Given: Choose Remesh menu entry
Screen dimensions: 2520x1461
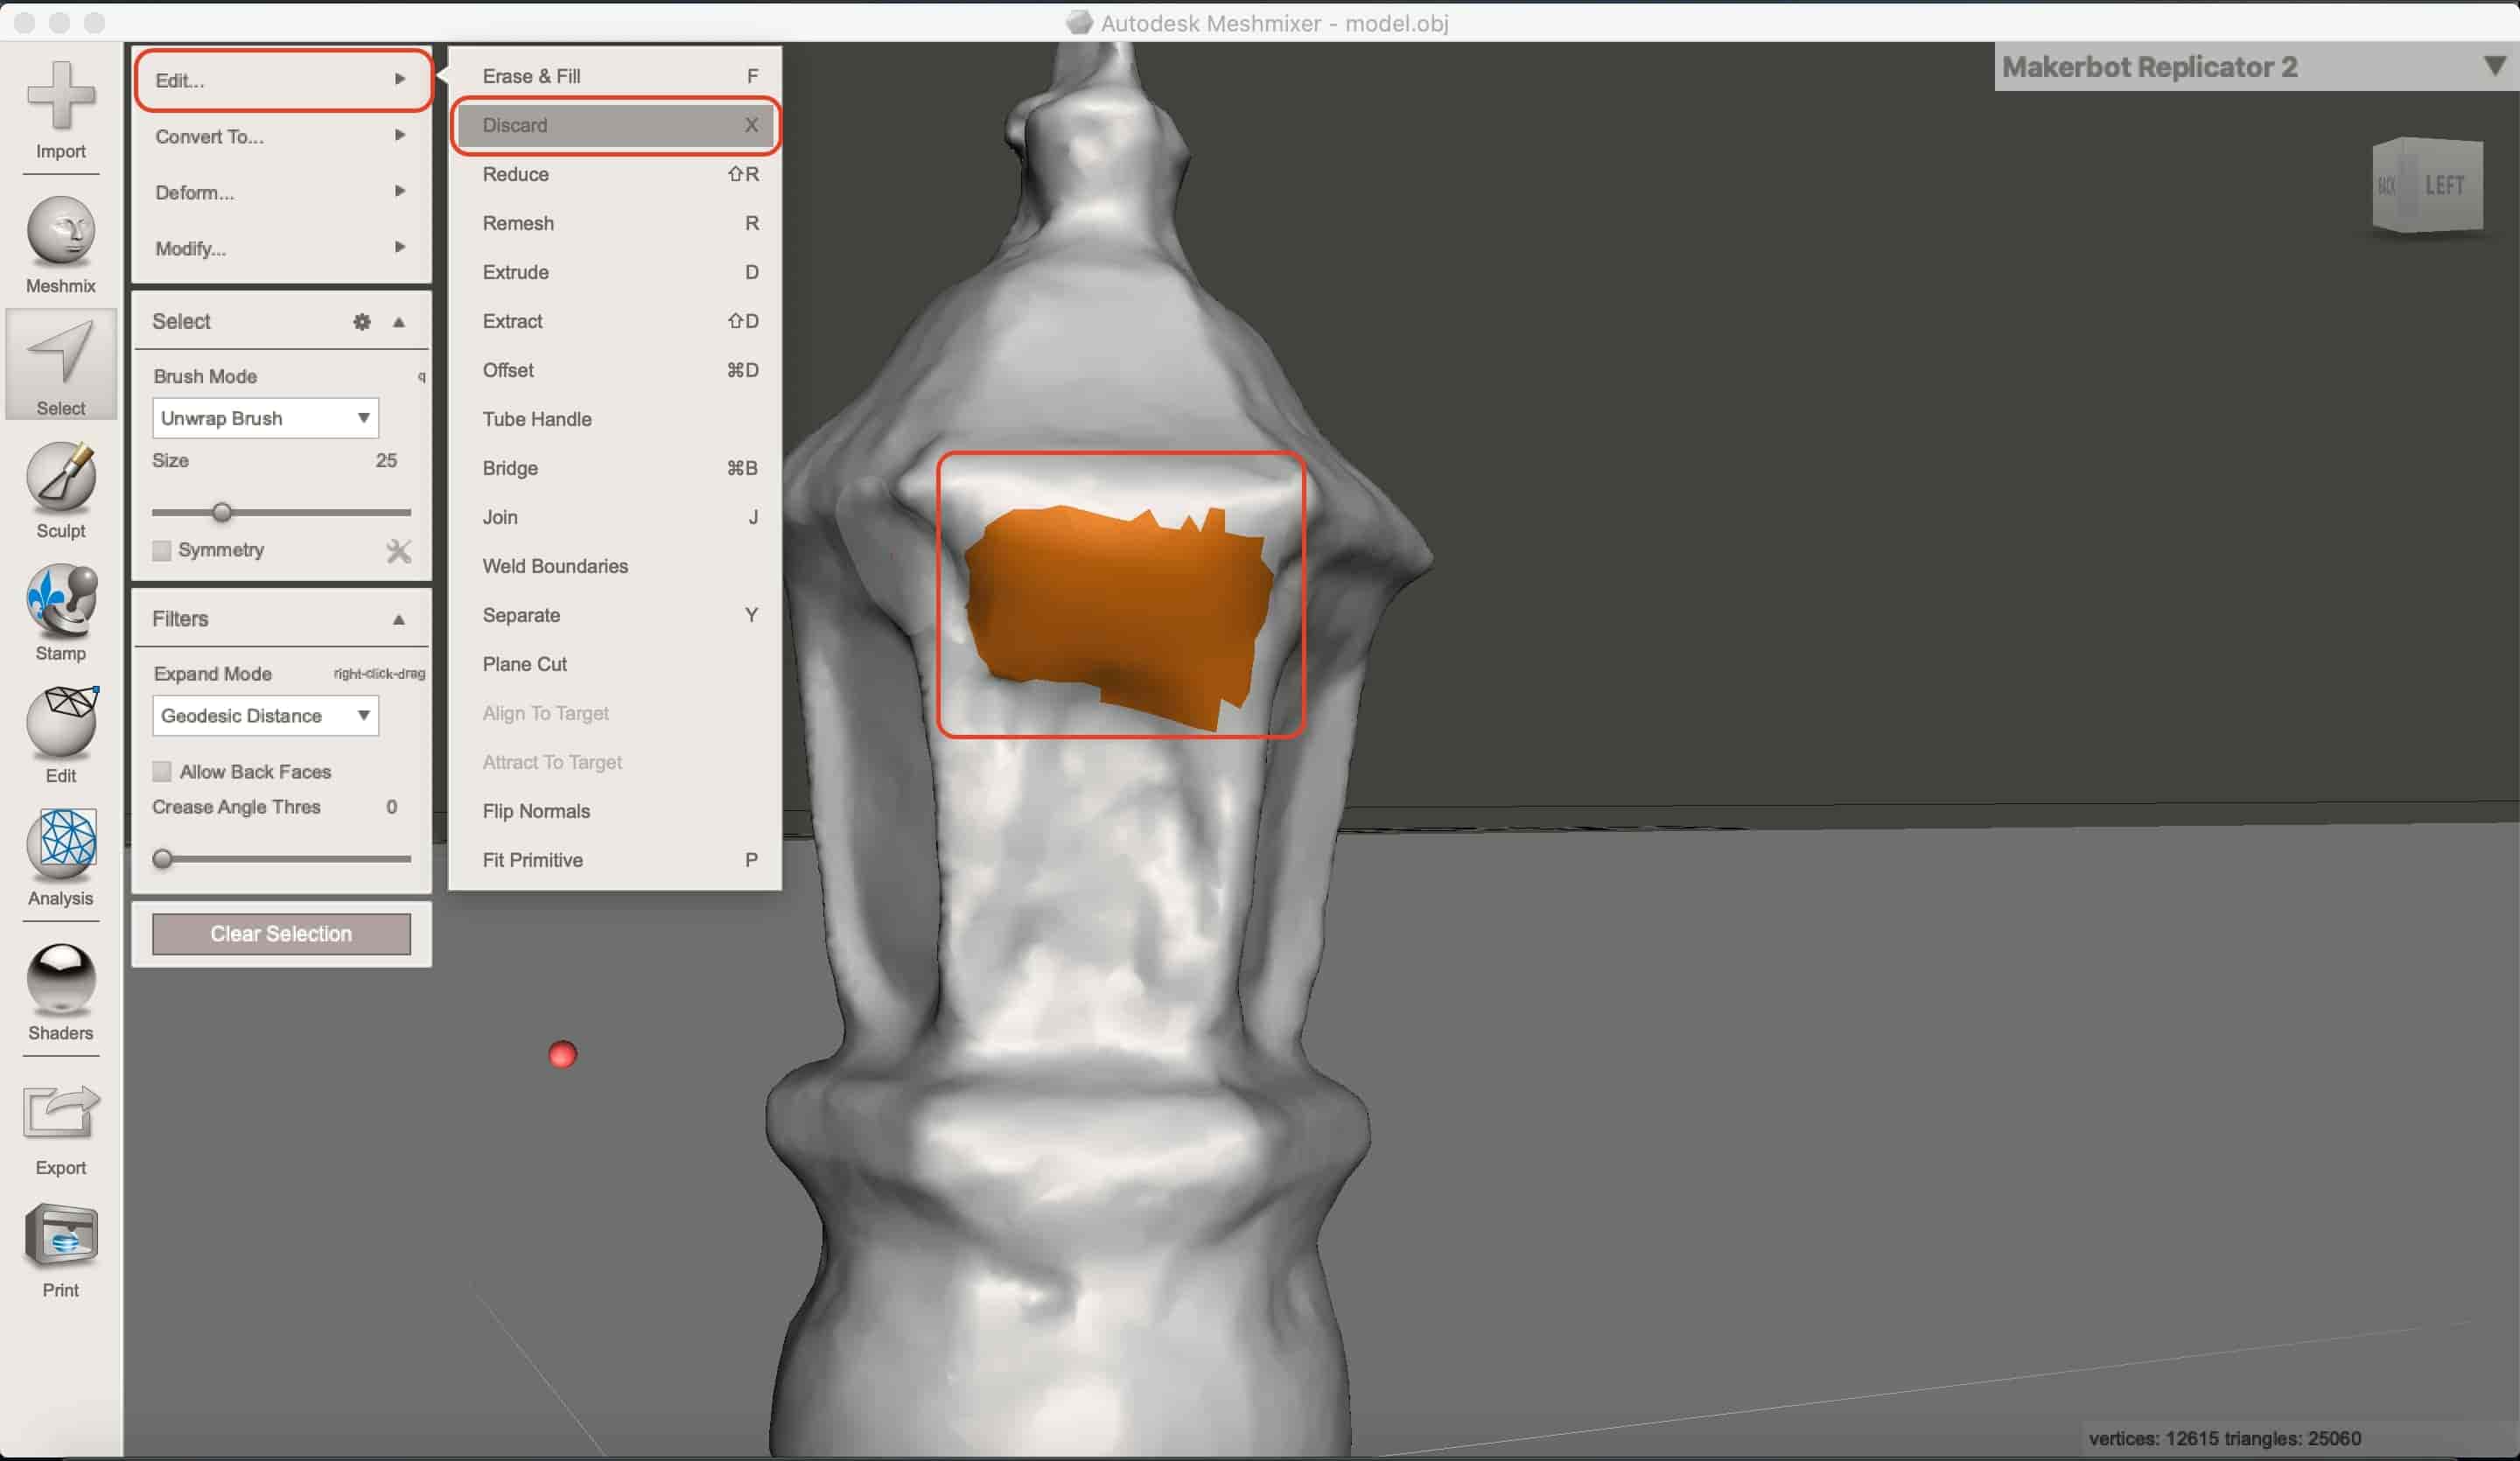Looking at the screenshot, I should coord(616,223).
